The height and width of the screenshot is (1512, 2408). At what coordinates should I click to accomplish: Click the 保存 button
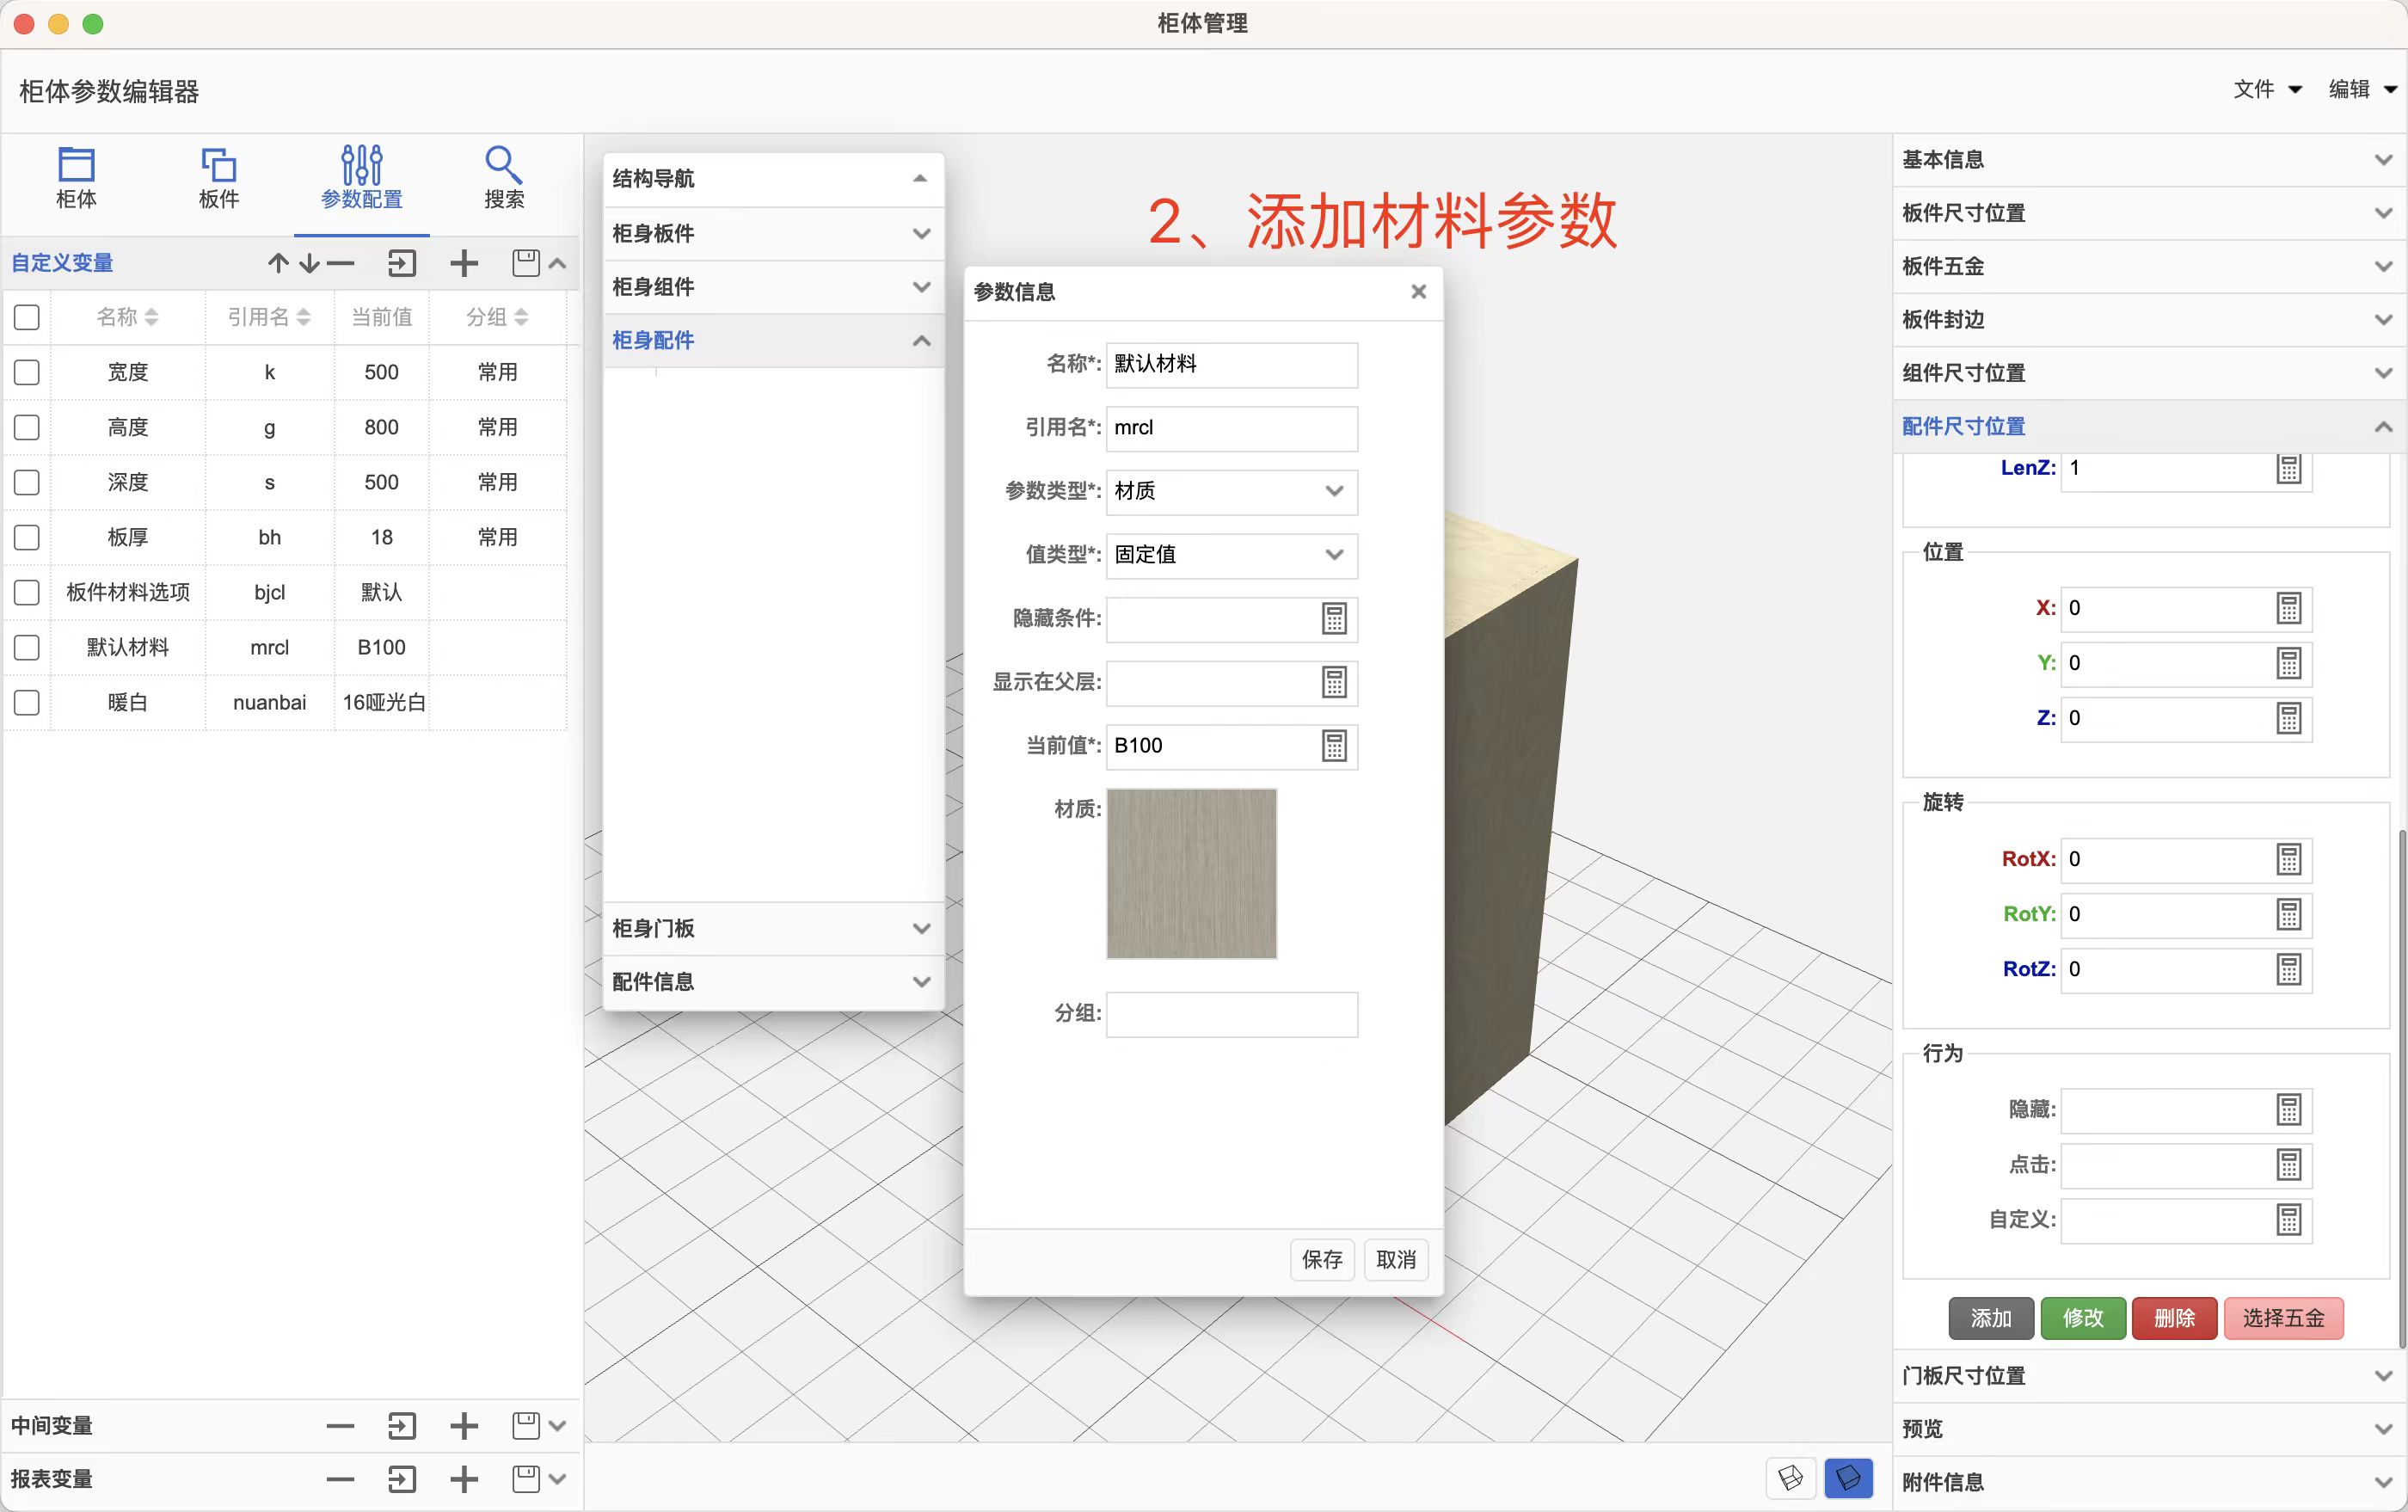[1321, 1259]
